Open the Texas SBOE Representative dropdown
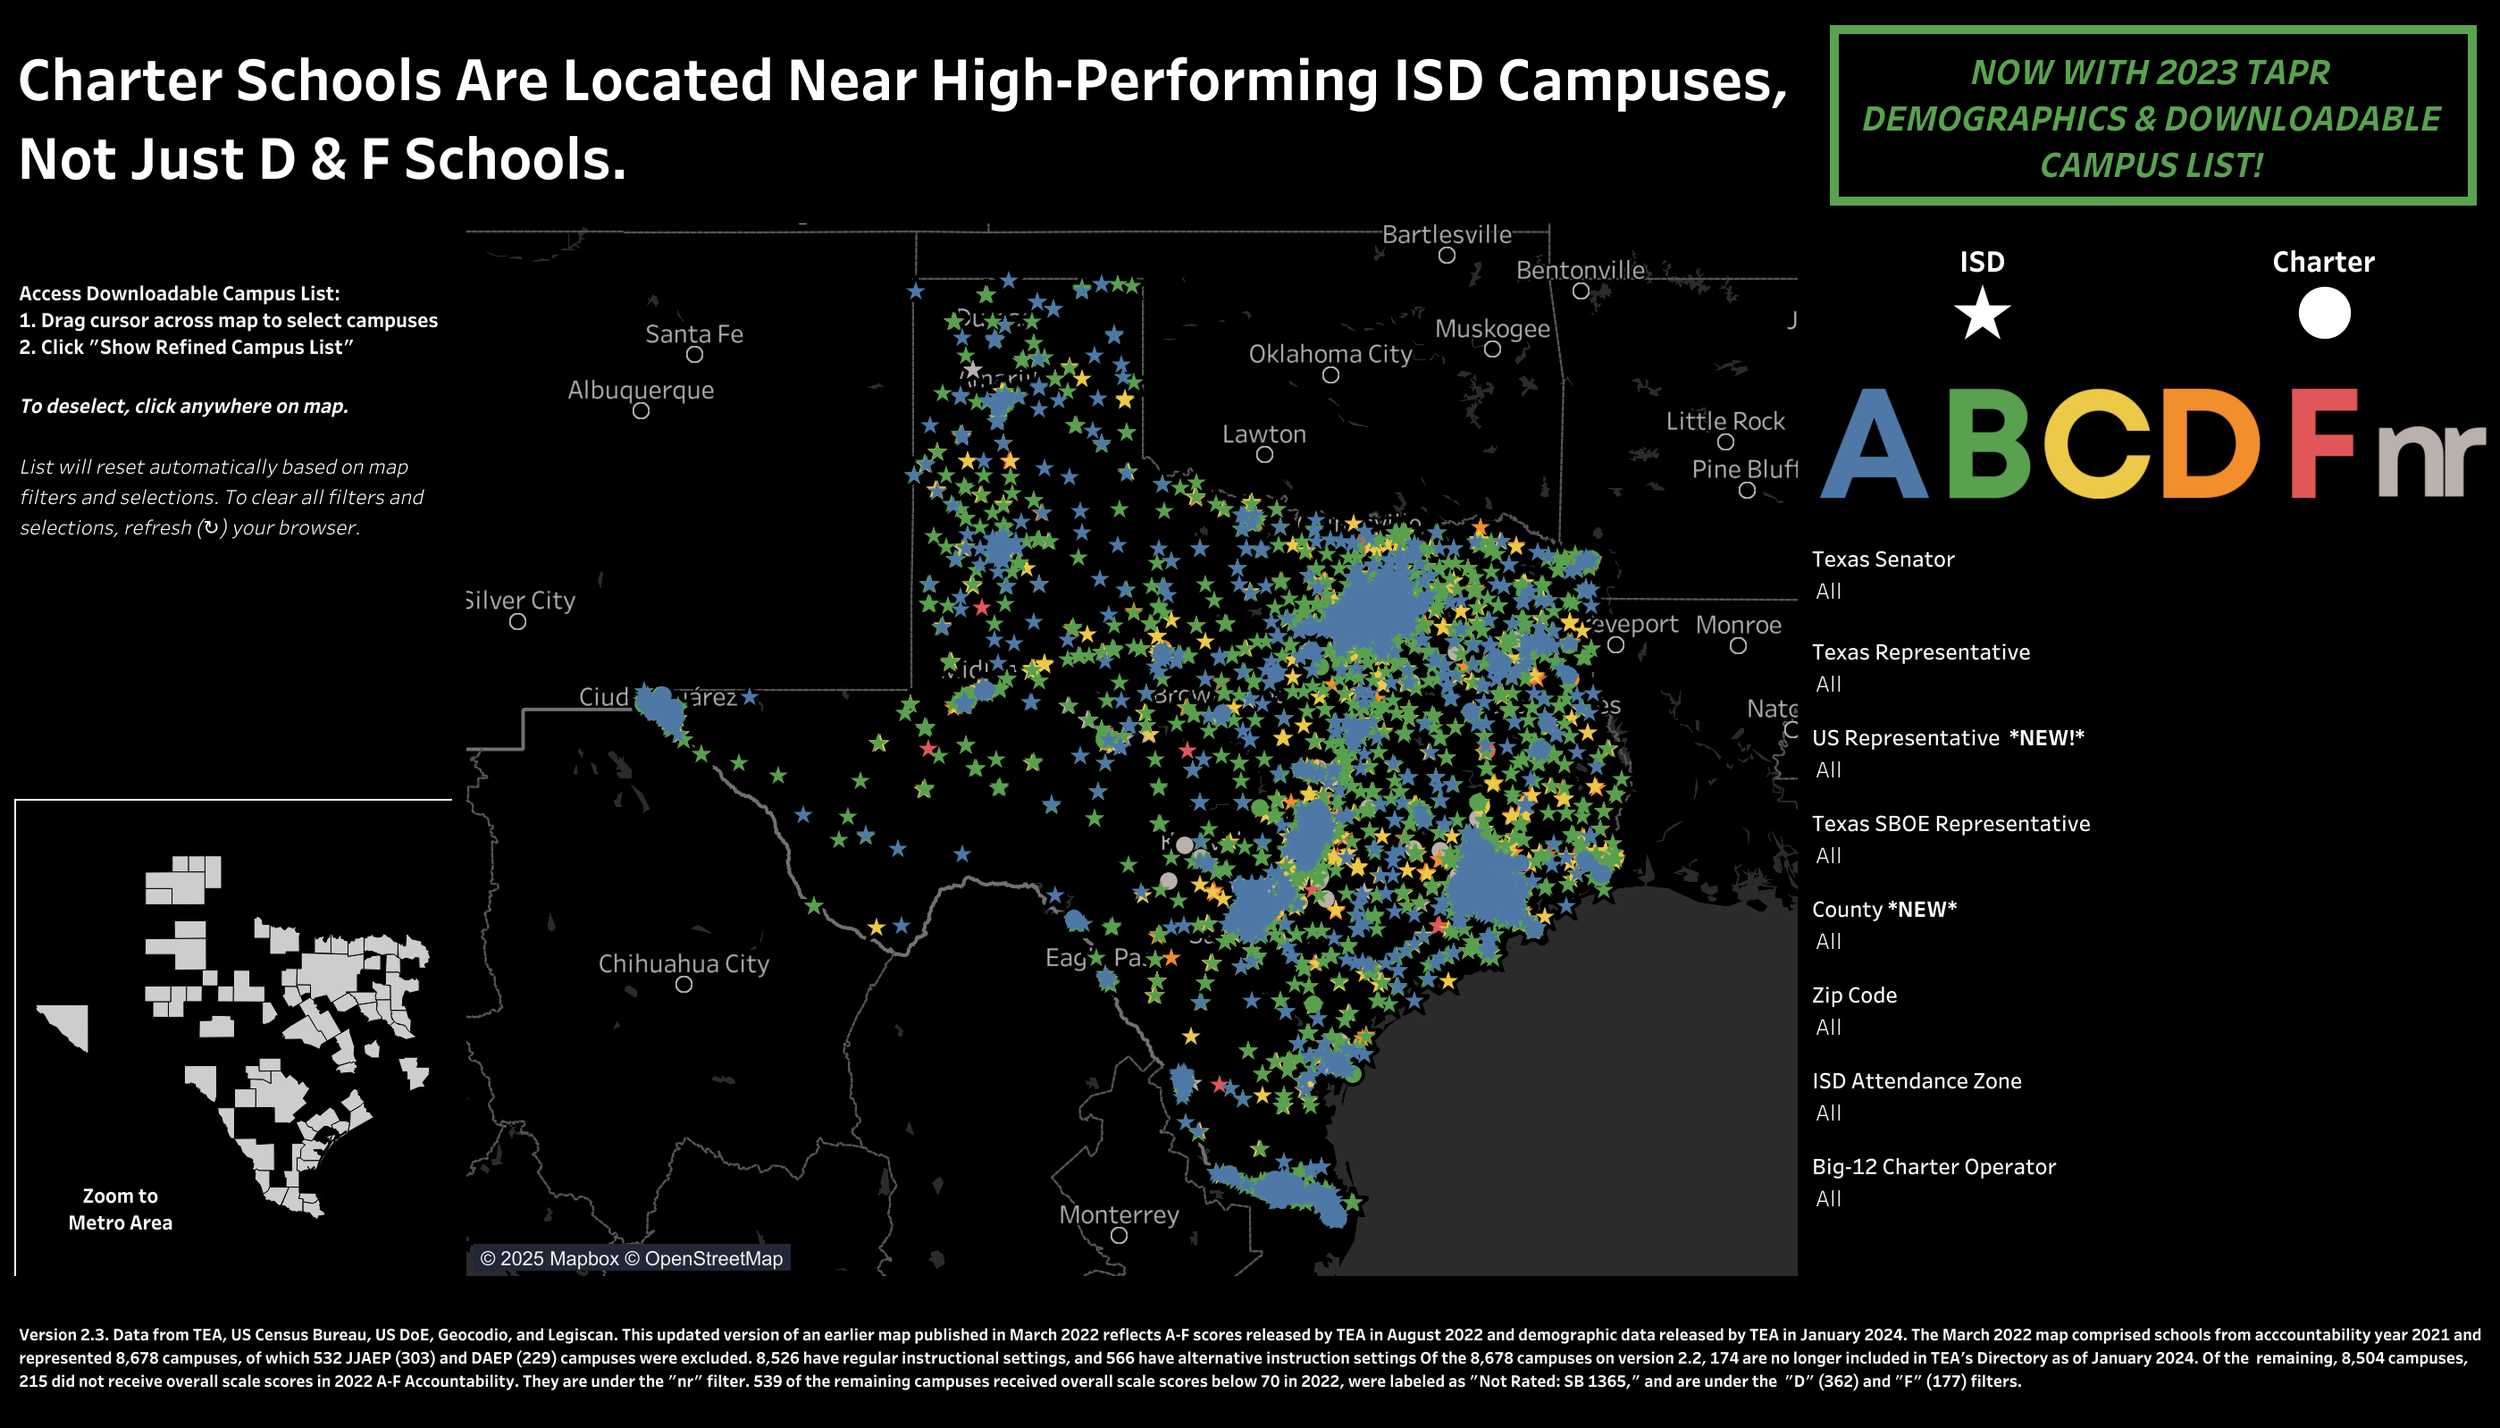Image resolution: width=2500 pixels, height=1428 pixels. [1830, 856]
